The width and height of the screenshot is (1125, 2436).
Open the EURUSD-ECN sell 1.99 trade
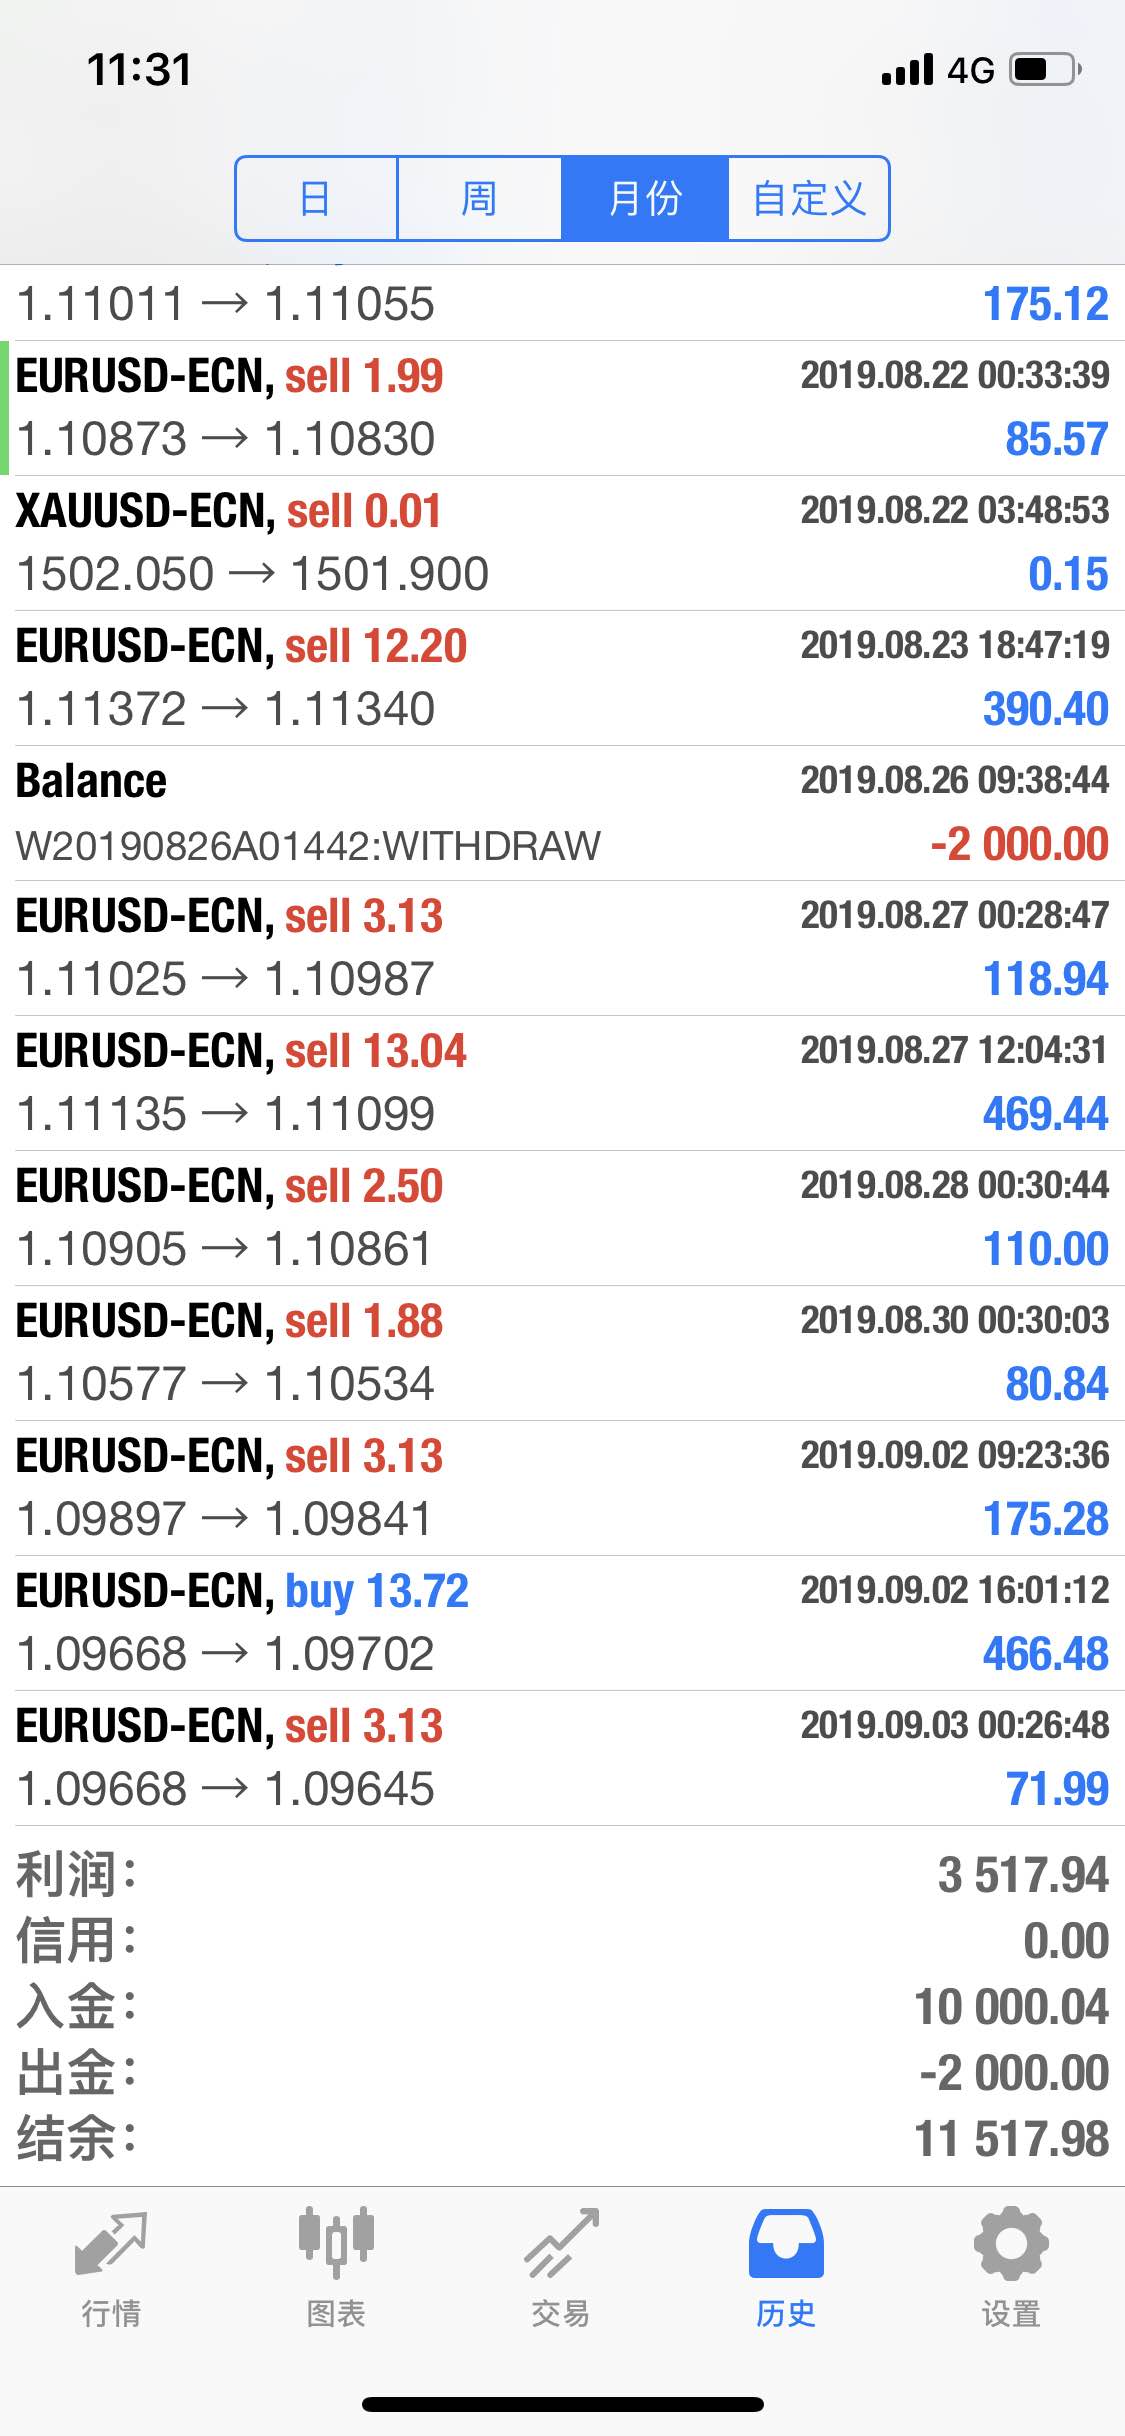click(562, 408)
